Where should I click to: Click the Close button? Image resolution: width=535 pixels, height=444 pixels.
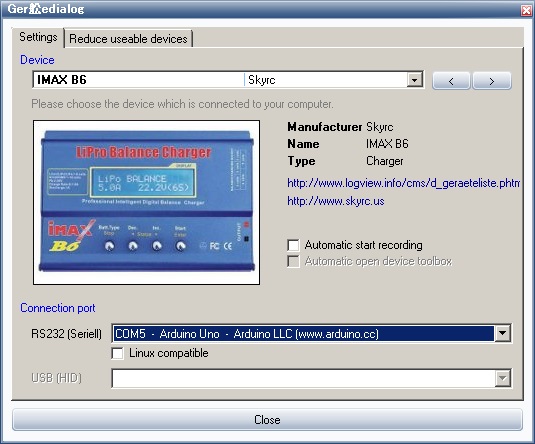click(x=267, y=419)
